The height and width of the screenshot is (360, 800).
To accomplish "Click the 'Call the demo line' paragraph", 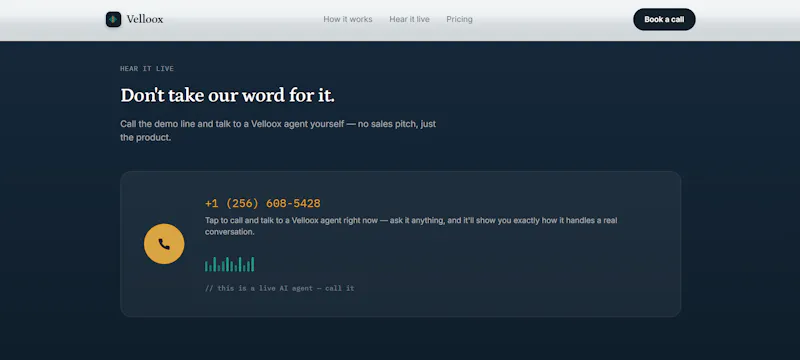I will tap(278, 131).
